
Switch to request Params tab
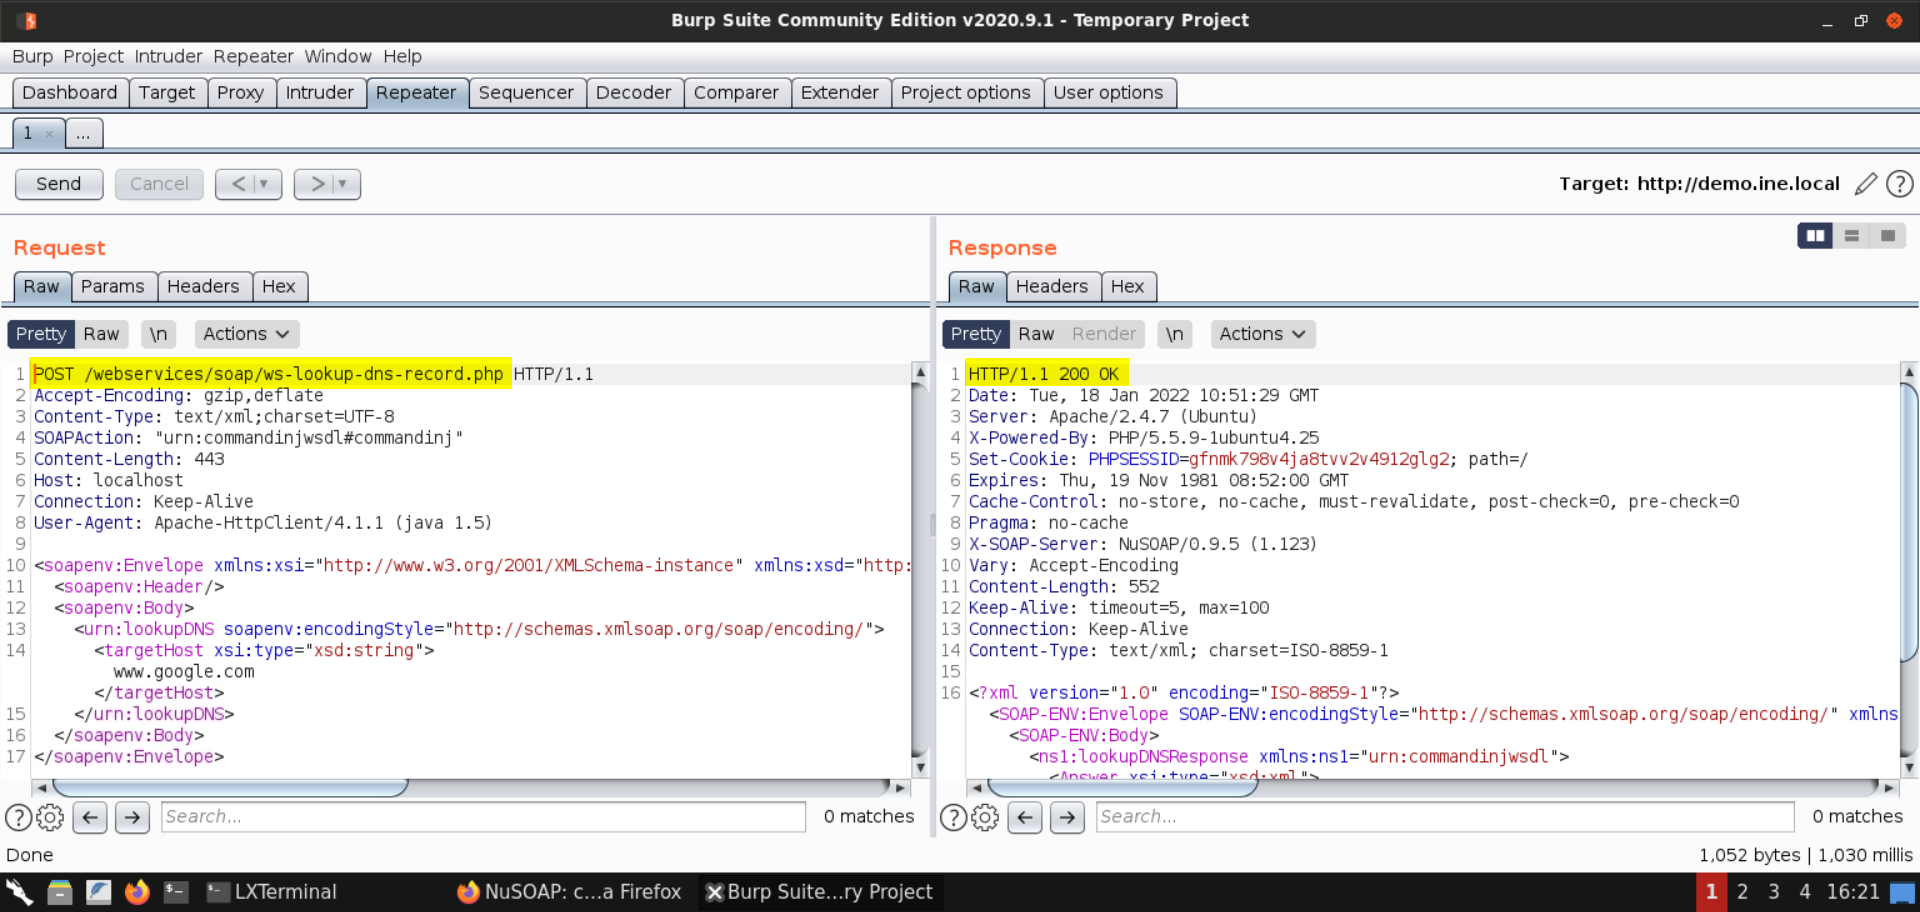112,287
